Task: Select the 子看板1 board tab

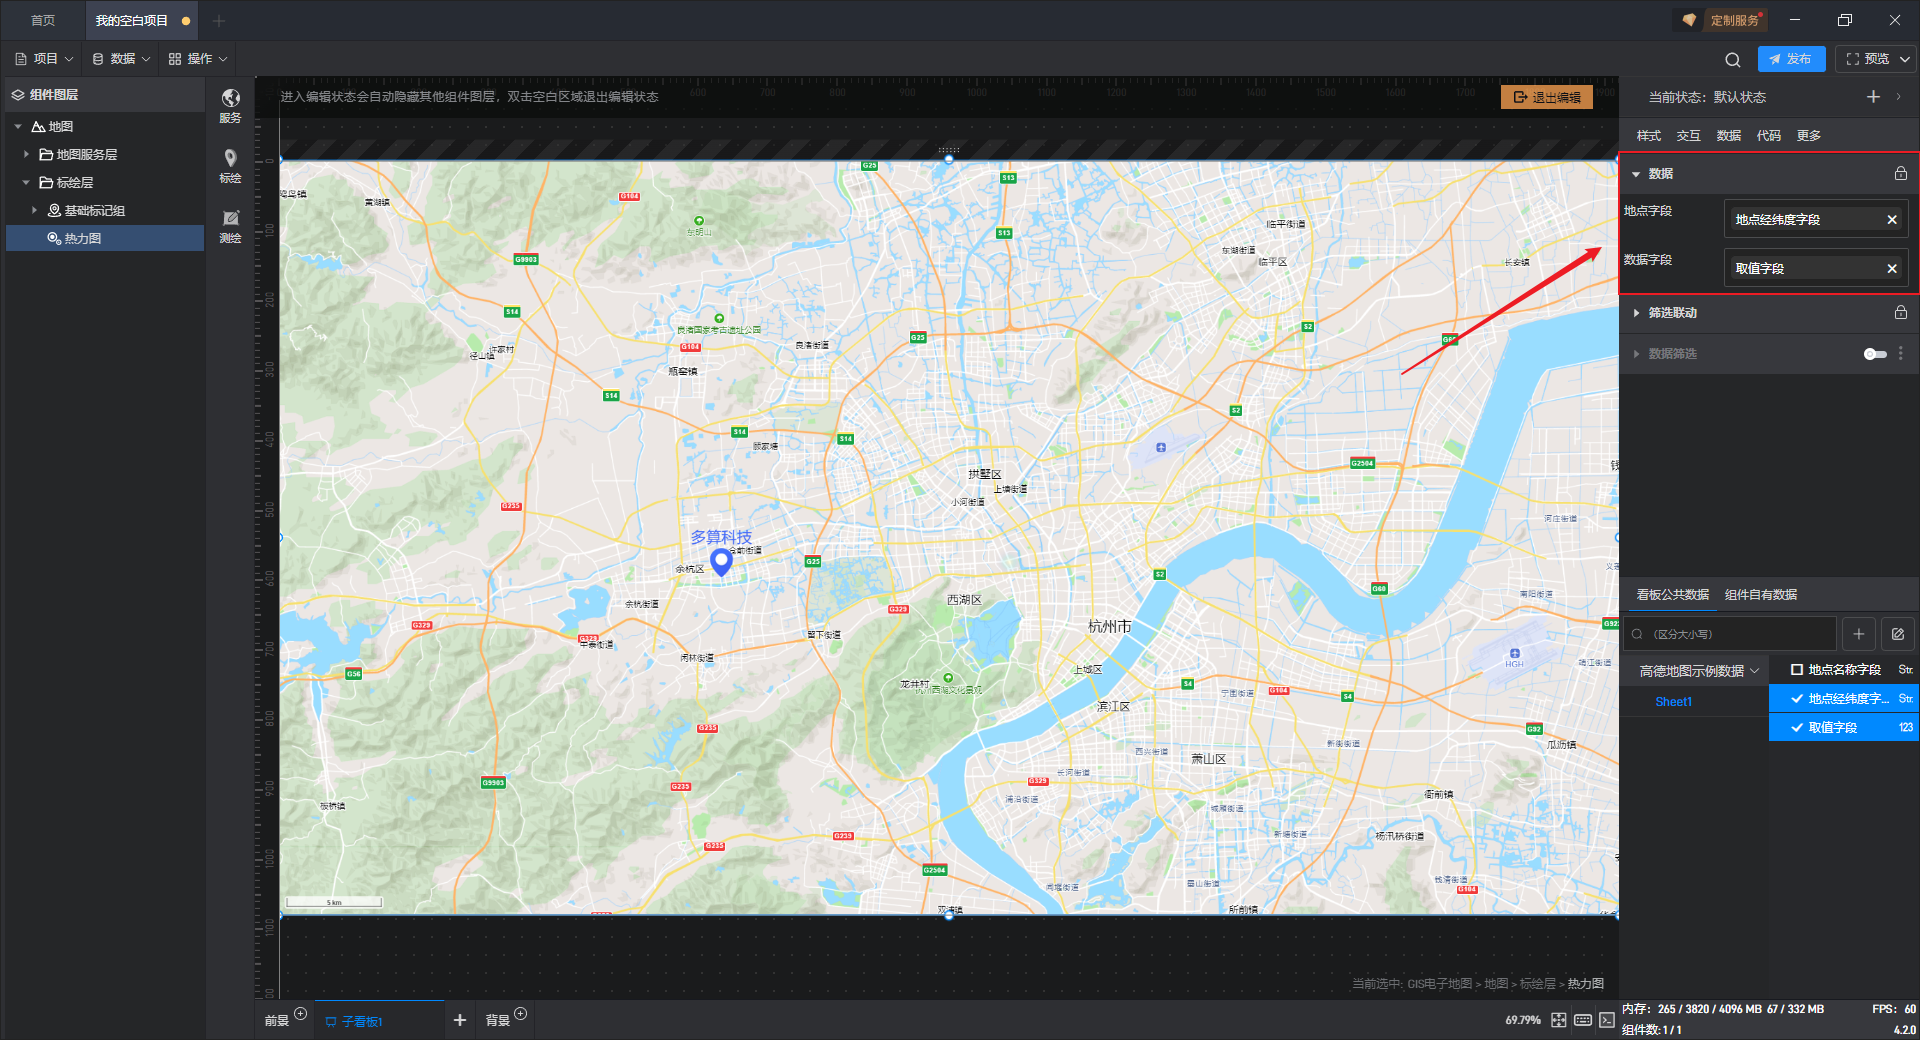Action: 379,1021
